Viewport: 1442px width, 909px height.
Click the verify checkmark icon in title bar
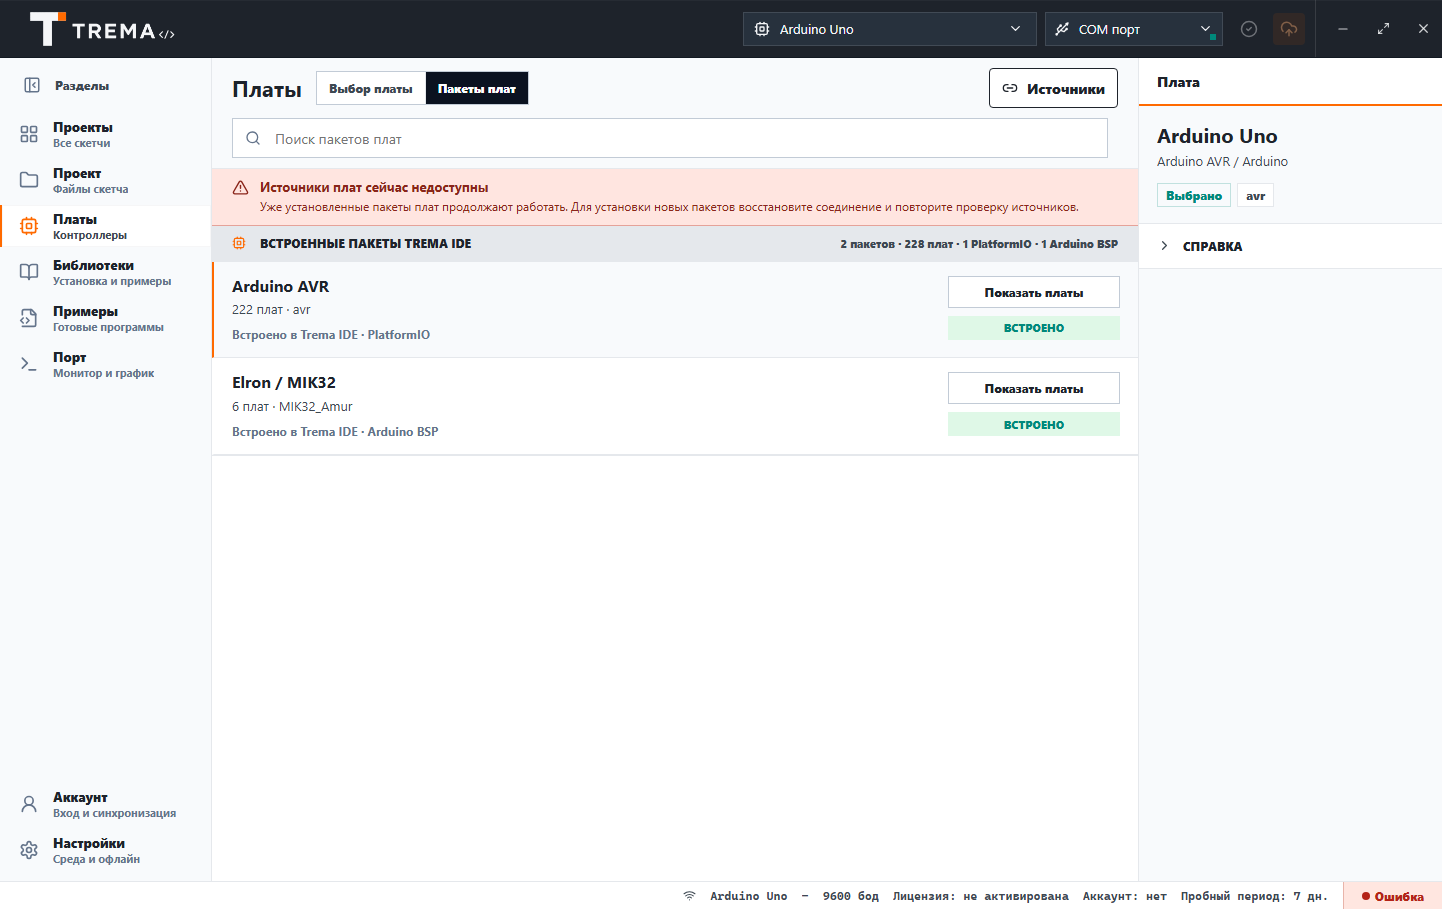pos(1249,29)
